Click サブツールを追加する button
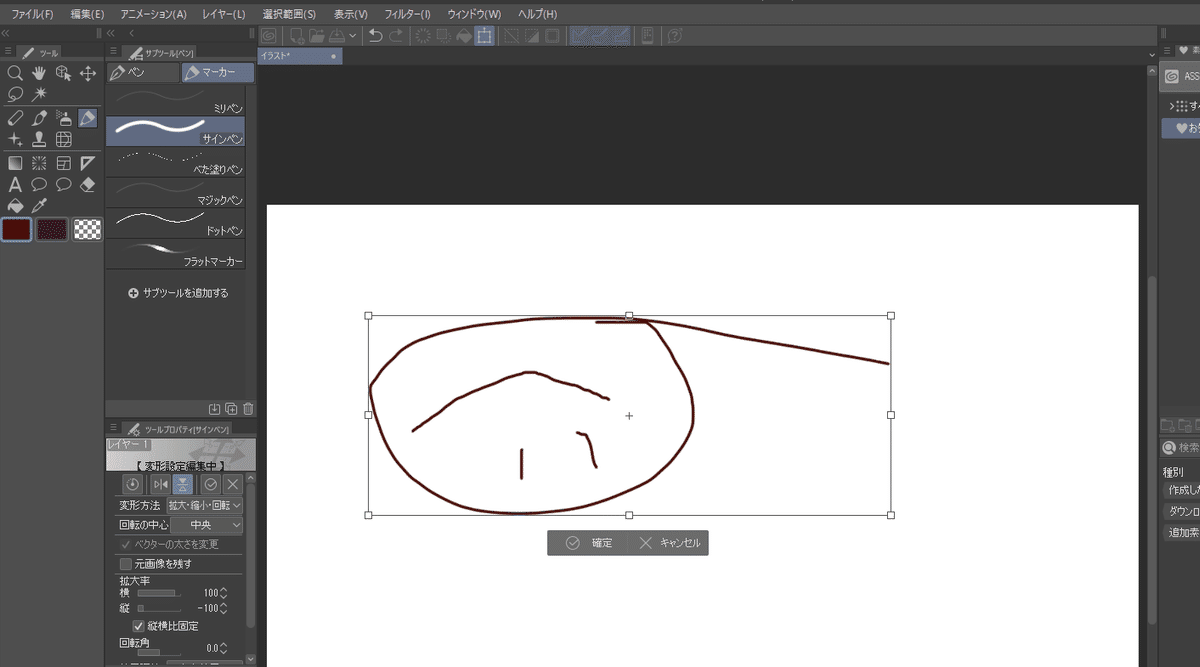This screenshot has height=667, width=1200. (178, 294)
